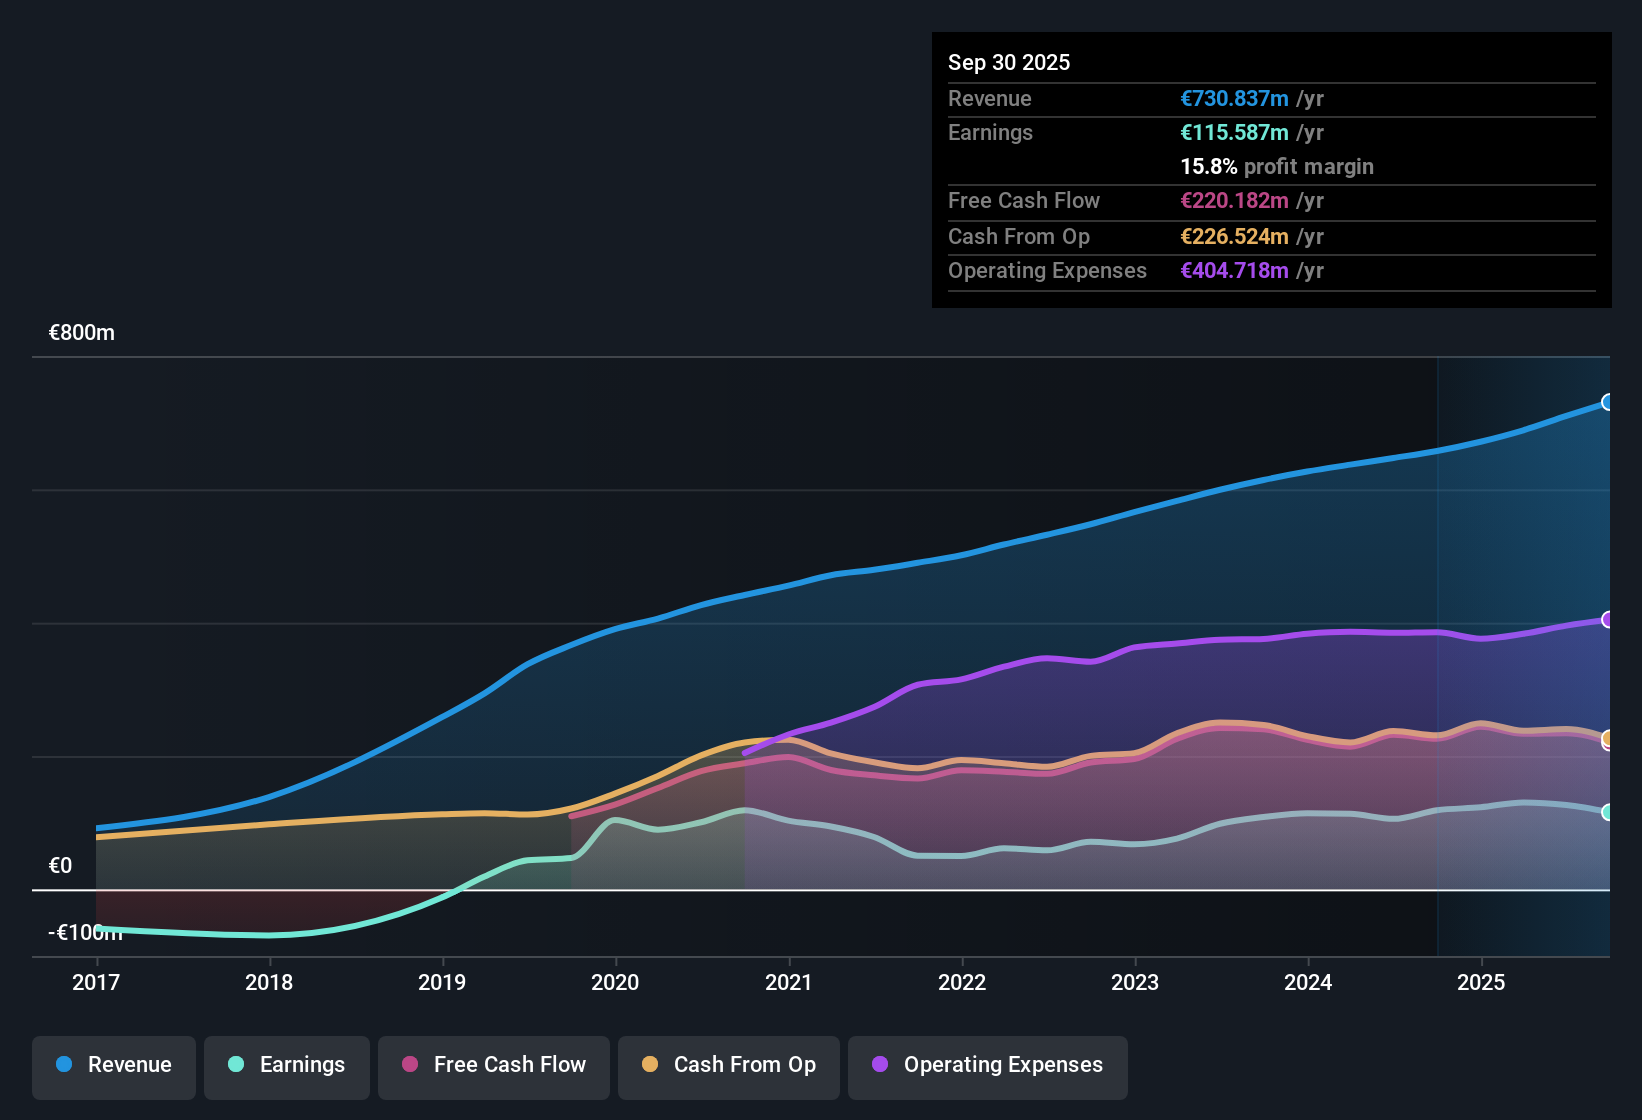Select the Earnings line endpoint marker
This screenshot has width=1642, height=1120.
tap(1608, 812)
